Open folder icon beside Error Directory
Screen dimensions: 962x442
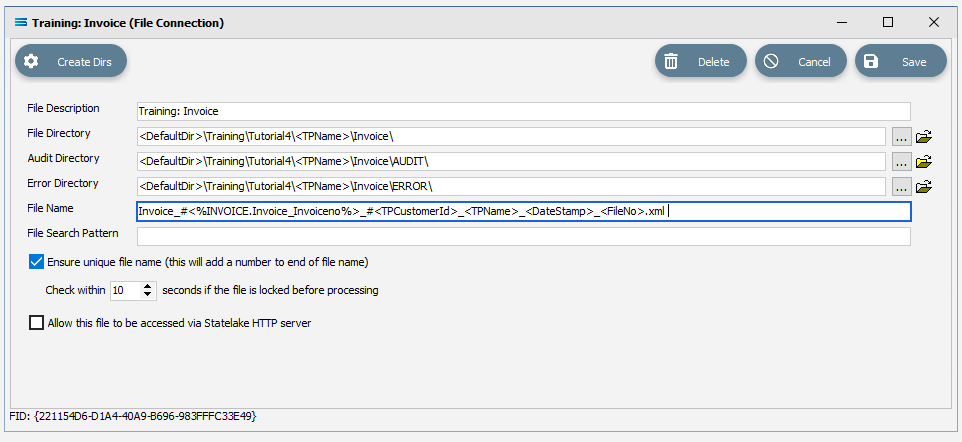(x=923, y=187)
